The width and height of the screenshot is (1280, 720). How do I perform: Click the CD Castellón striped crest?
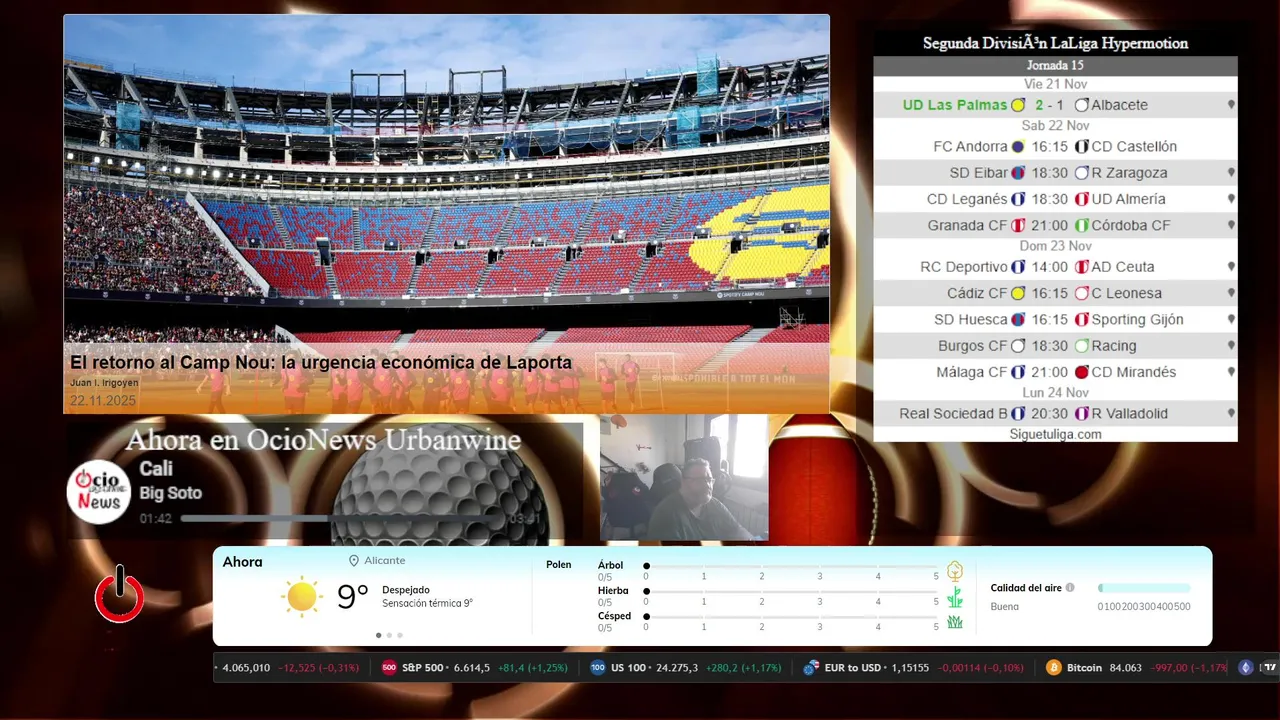(1081, 146)
